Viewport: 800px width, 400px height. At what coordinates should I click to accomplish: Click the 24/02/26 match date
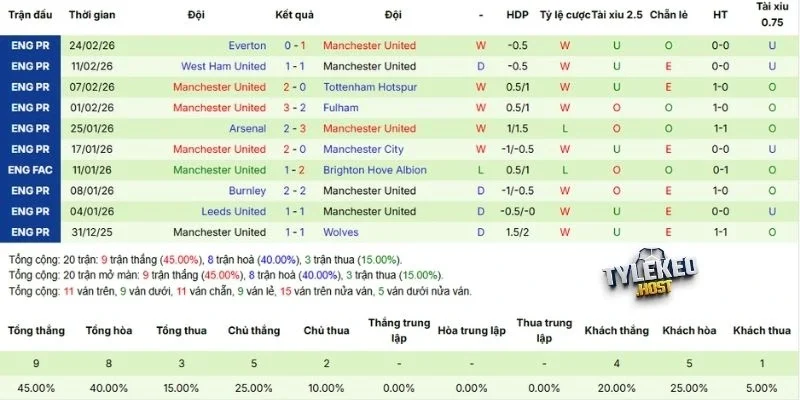click(92, 45)
